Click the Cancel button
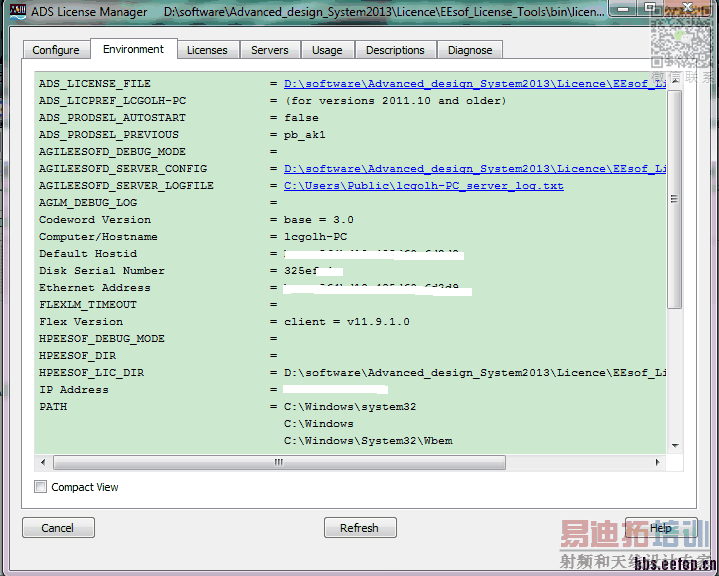This screenshot has height=576, width=719. (58, 528)
